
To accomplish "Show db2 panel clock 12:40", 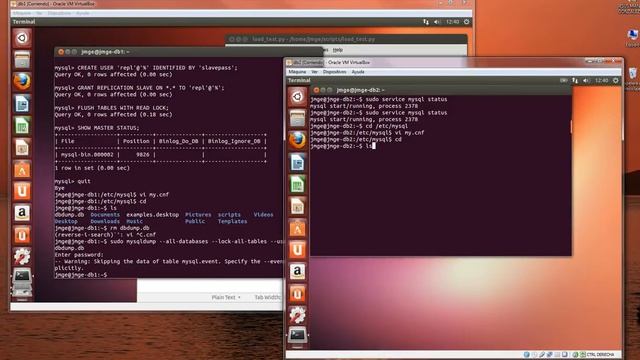I will point(601,80).
